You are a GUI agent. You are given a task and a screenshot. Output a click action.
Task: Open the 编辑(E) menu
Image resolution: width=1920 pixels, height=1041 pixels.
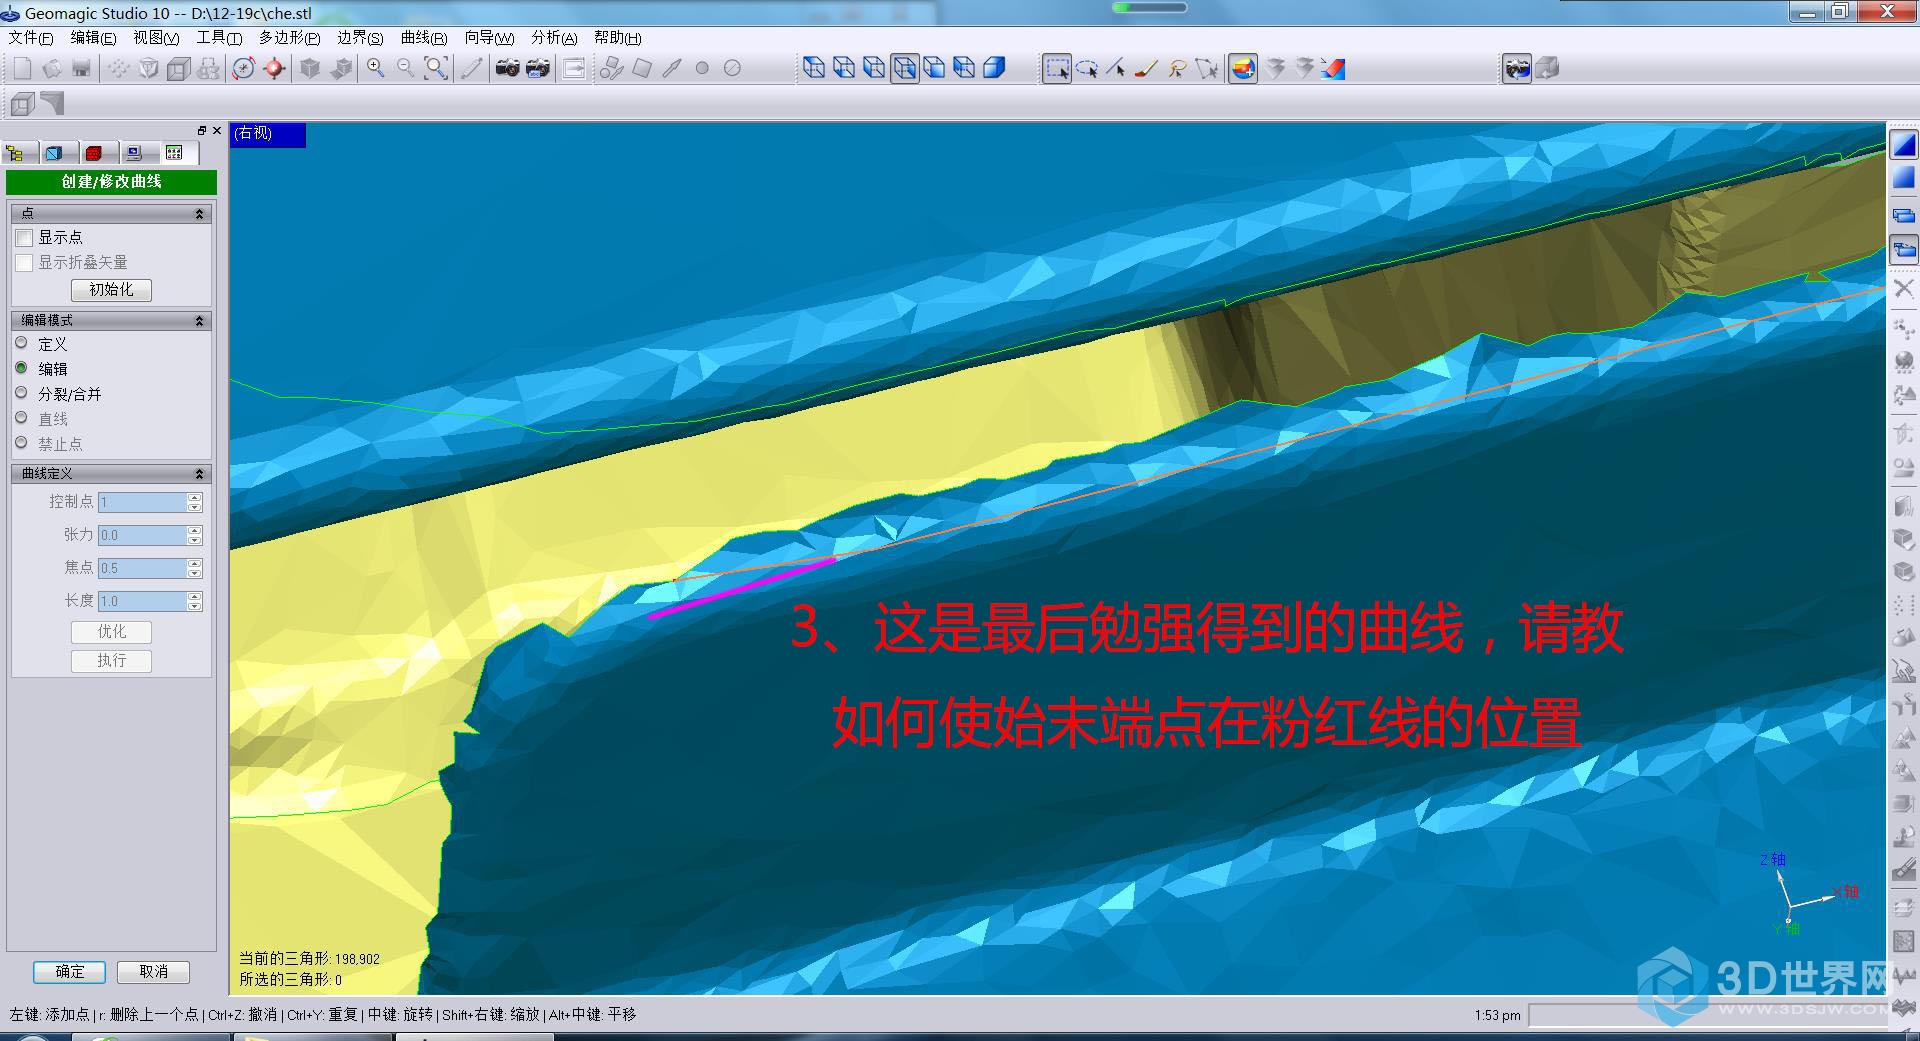click(x=93, y=38)
